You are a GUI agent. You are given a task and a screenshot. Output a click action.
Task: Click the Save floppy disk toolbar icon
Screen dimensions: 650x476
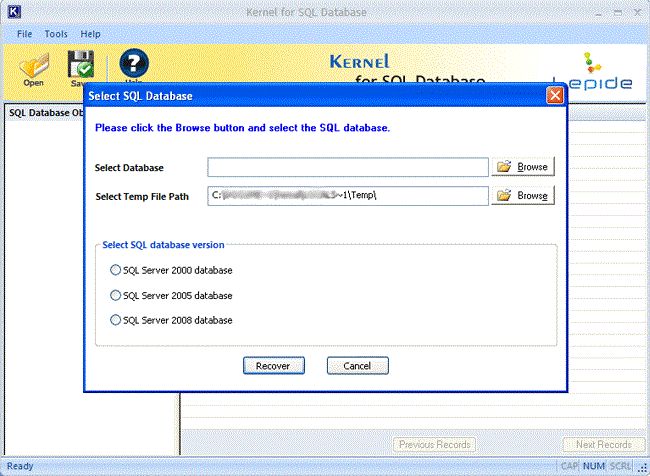80,66
